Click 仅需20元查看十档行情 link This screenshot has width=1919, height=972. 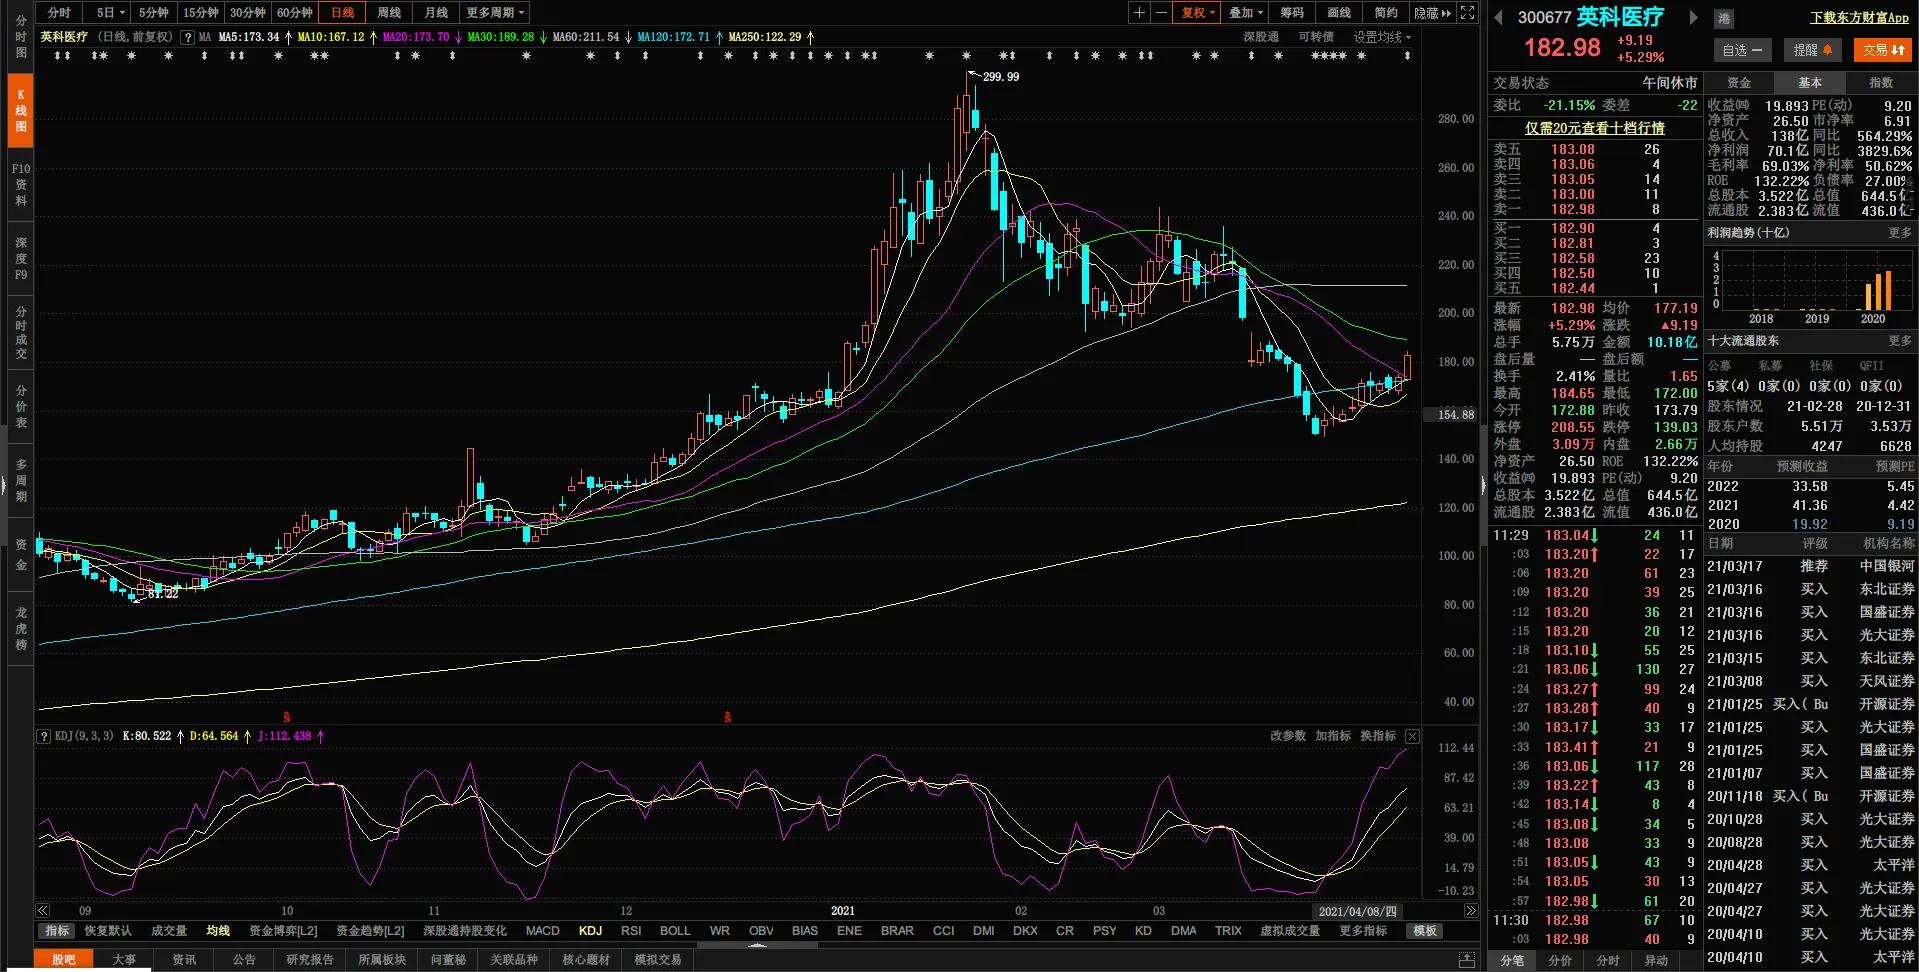coord(1594,128)
